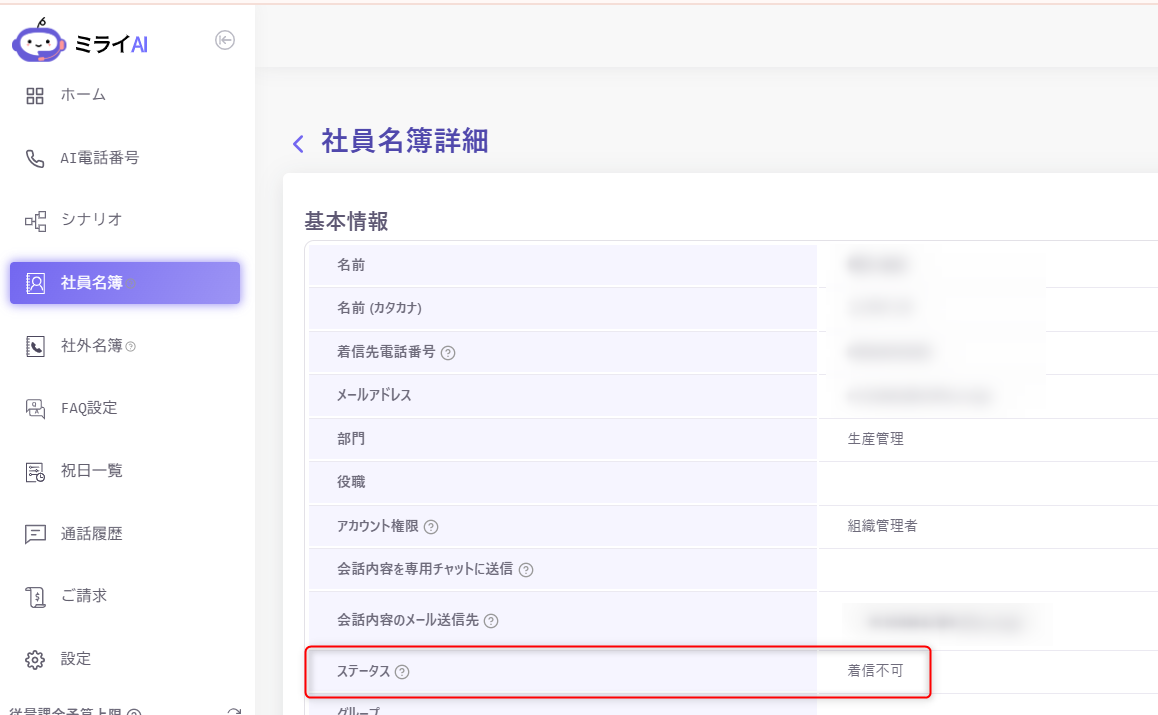Show the ステータス help tooltip icon
1158x715 pixels.
click(402, 672)
